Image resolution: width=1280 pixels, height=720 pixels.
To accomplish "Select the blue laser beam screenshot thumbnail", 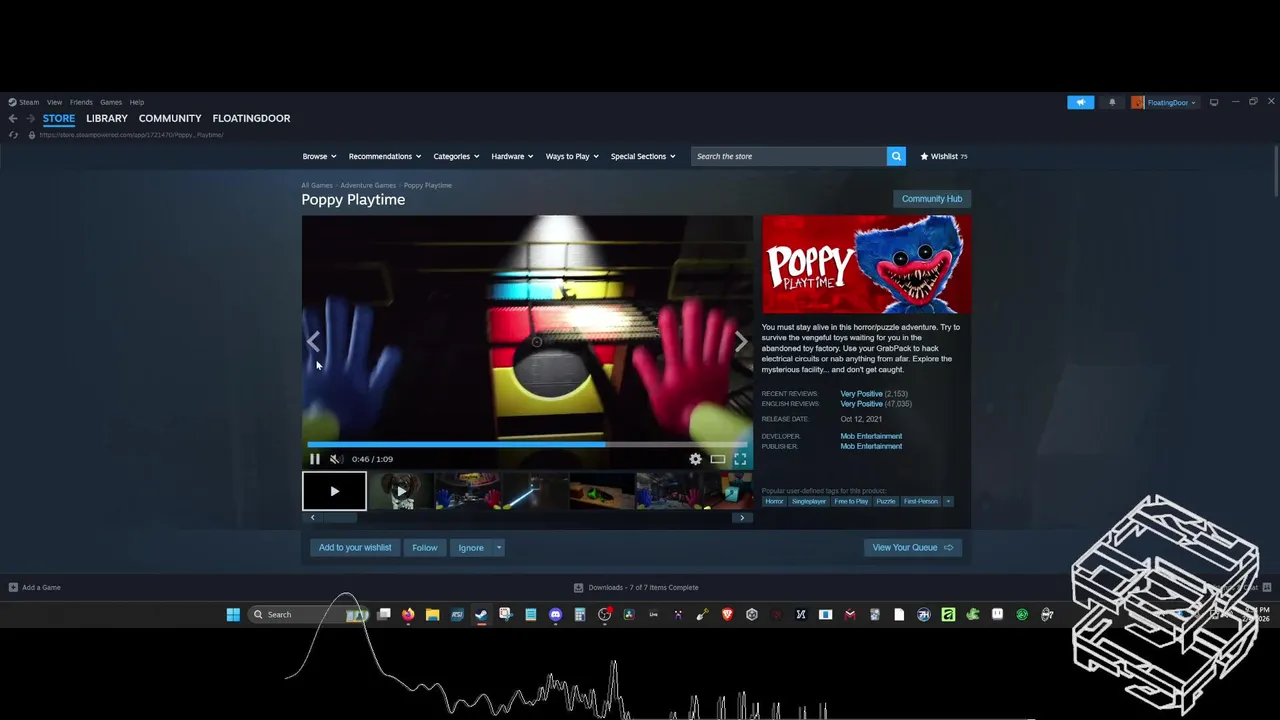I will (x=534, y=491).
